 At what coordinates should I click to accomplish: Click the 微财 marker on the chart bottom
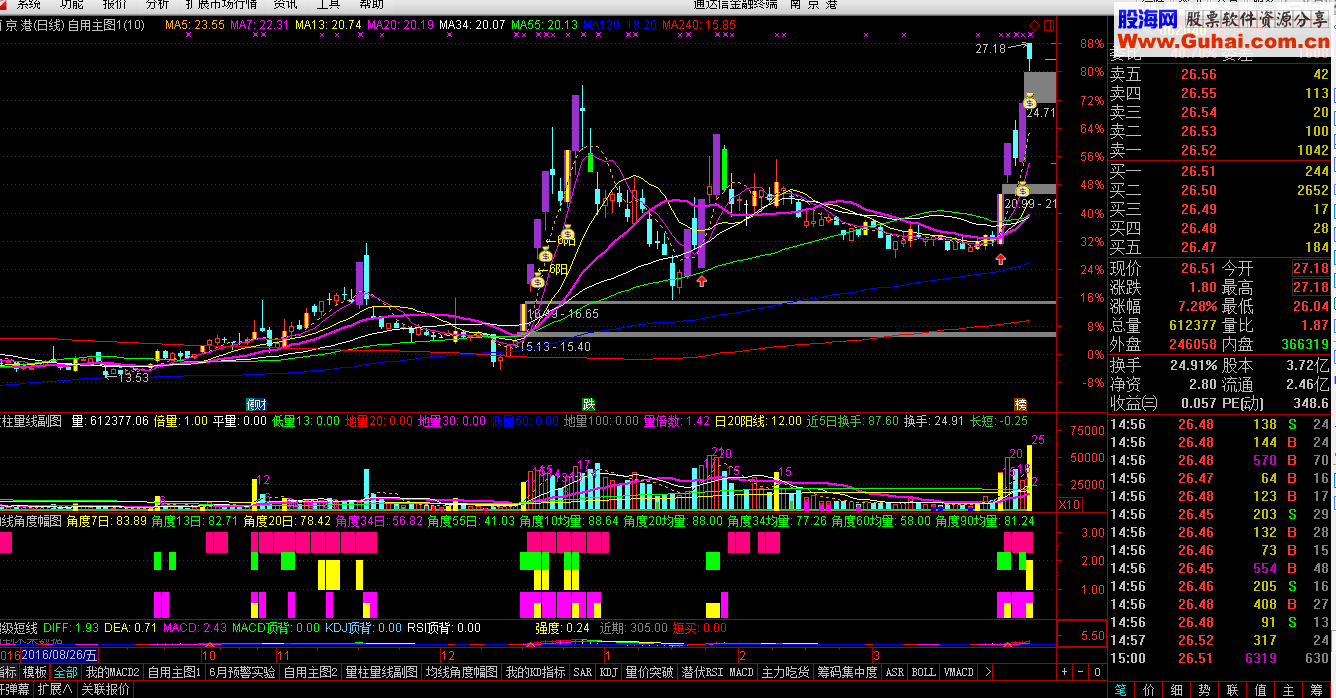(257, 405)
